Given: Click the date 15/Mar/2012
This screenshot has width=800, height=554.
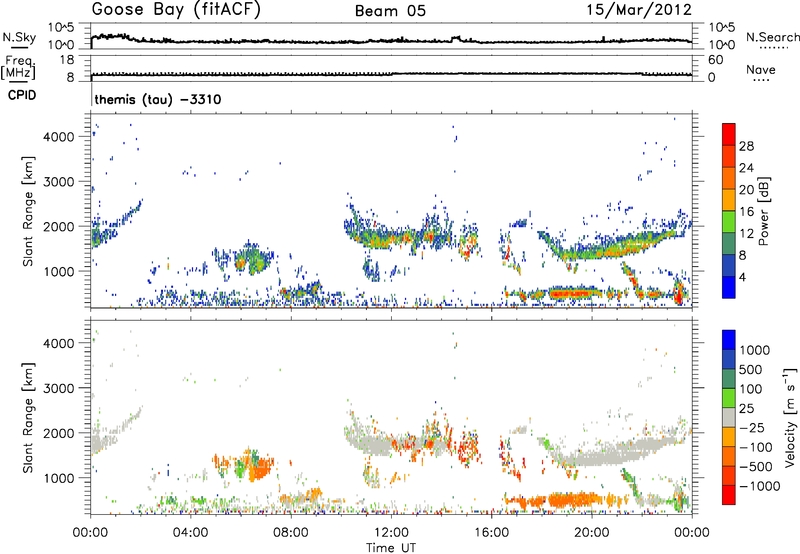Looking at the screenshot, I should click(x=639, y=10).
